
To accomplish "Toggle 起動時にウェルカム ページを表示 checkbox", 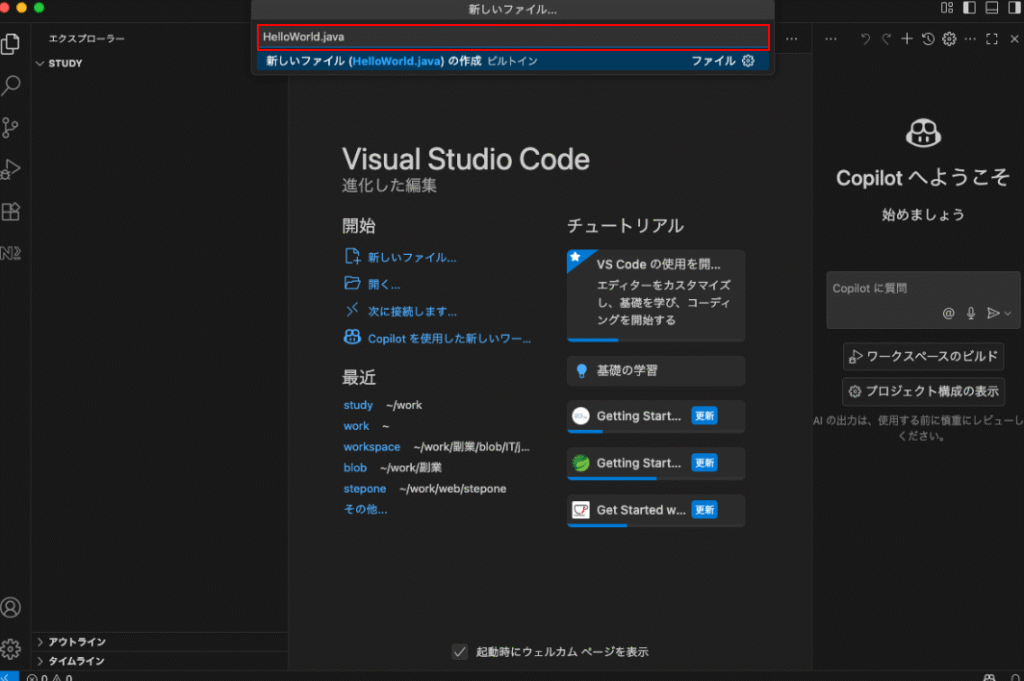I will (x=460, y=652).
